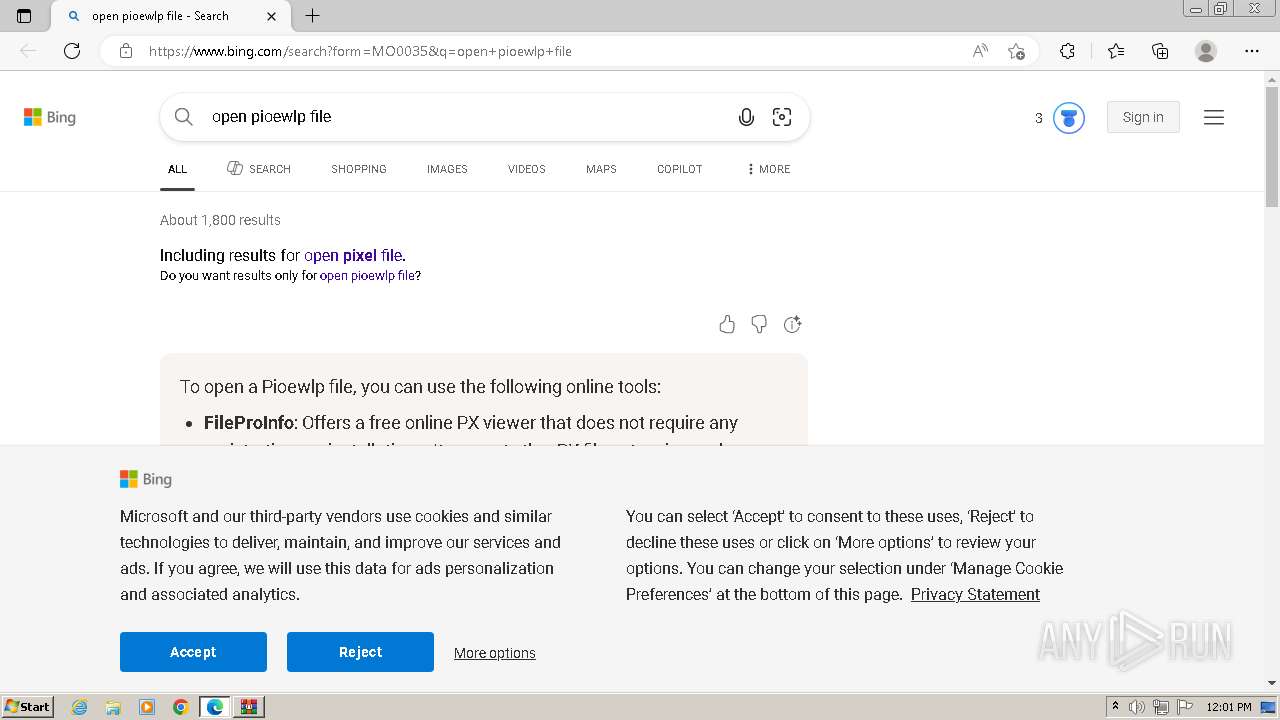Open the browser profile icon
The image size is (1280, 720).
click(x=1206, y=51)
